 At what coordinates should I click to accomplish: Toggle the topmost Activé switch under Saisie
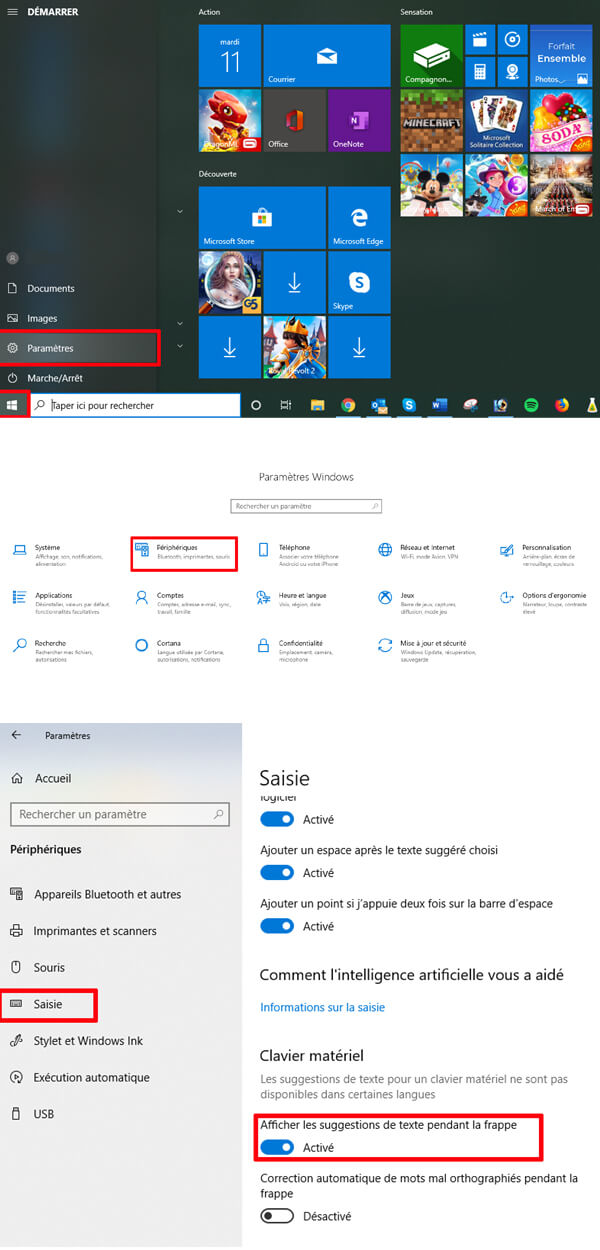pos(277,819)
